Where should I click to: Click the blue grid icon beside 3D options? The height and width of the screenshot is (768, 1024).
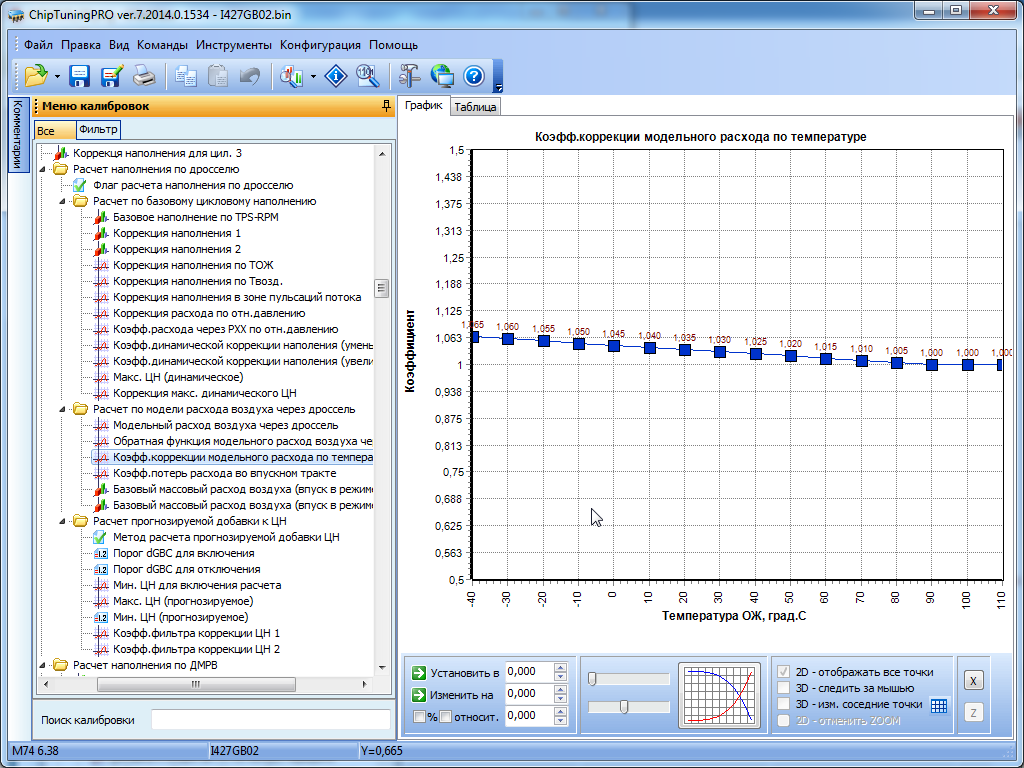pyautogui.click(x=938, y=704)
